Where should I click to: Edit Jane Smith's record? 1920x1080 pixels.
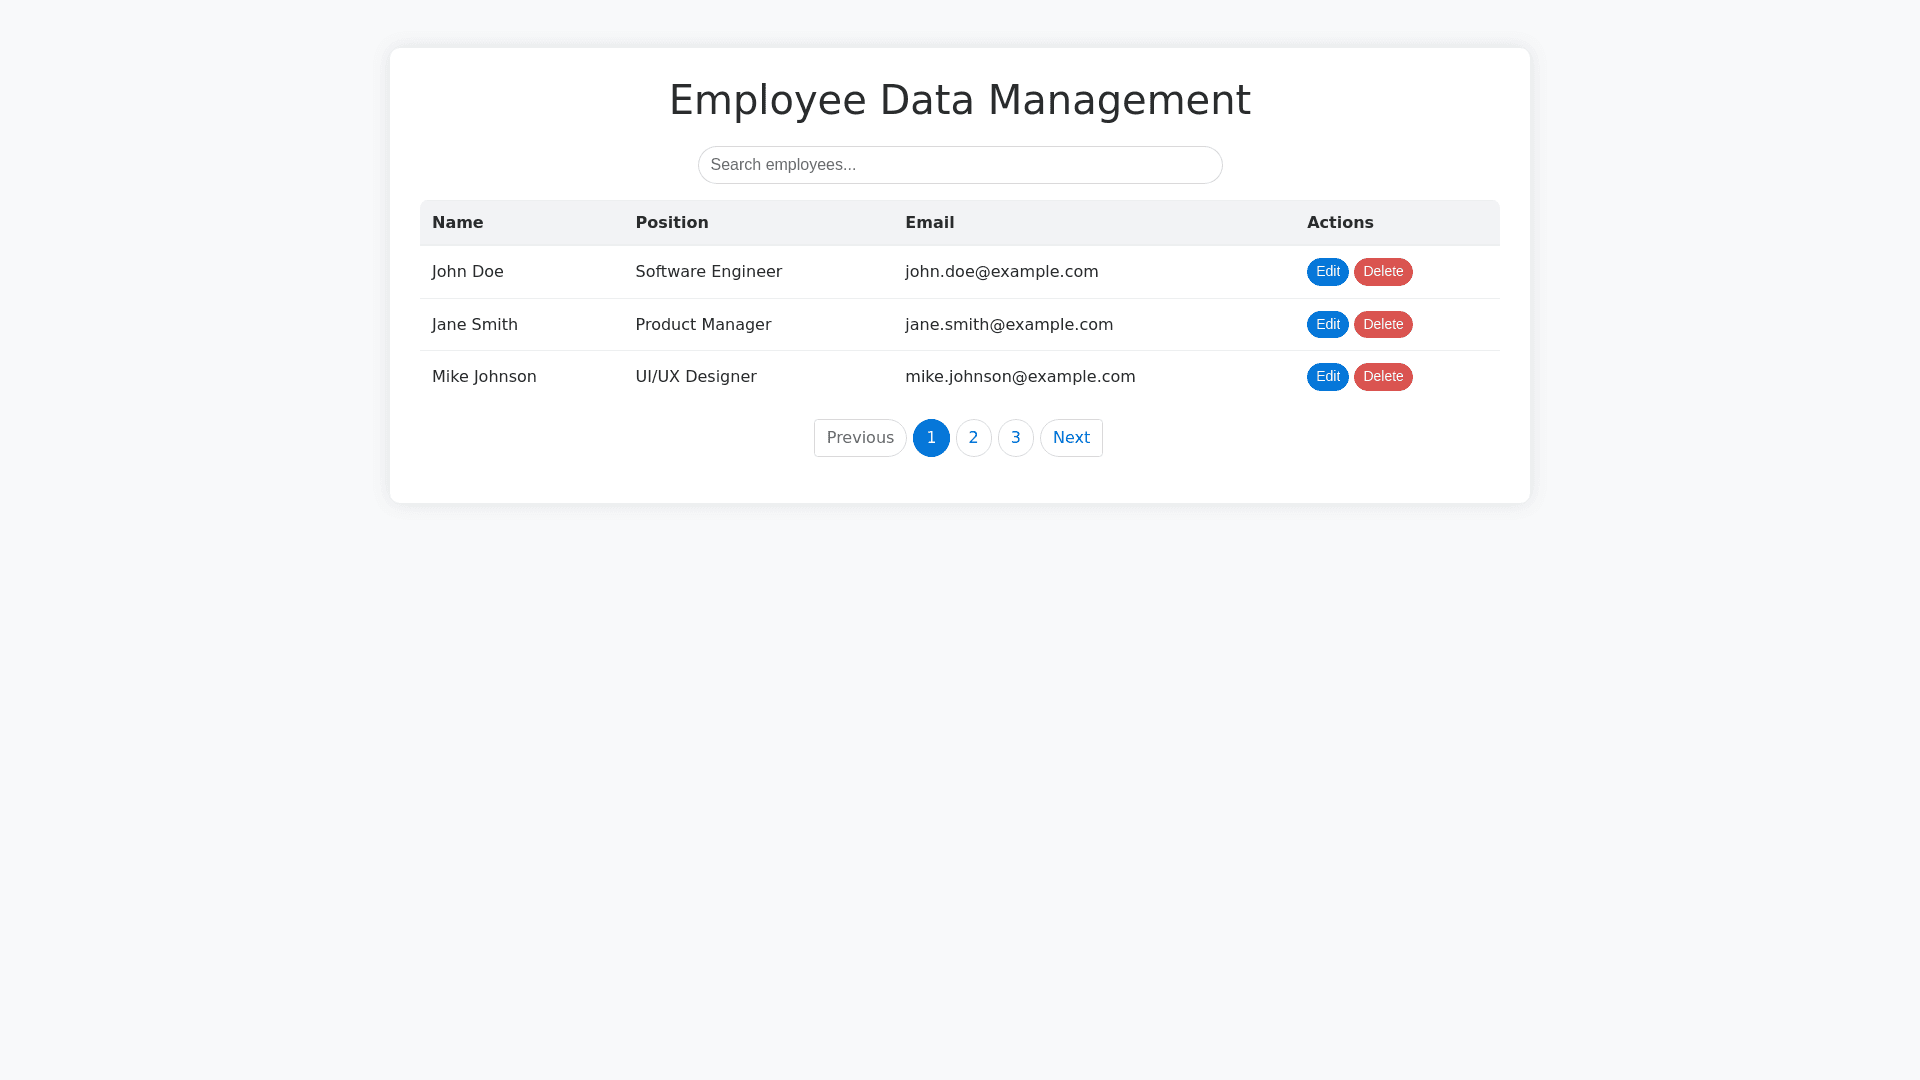[x=1327, y=325]
